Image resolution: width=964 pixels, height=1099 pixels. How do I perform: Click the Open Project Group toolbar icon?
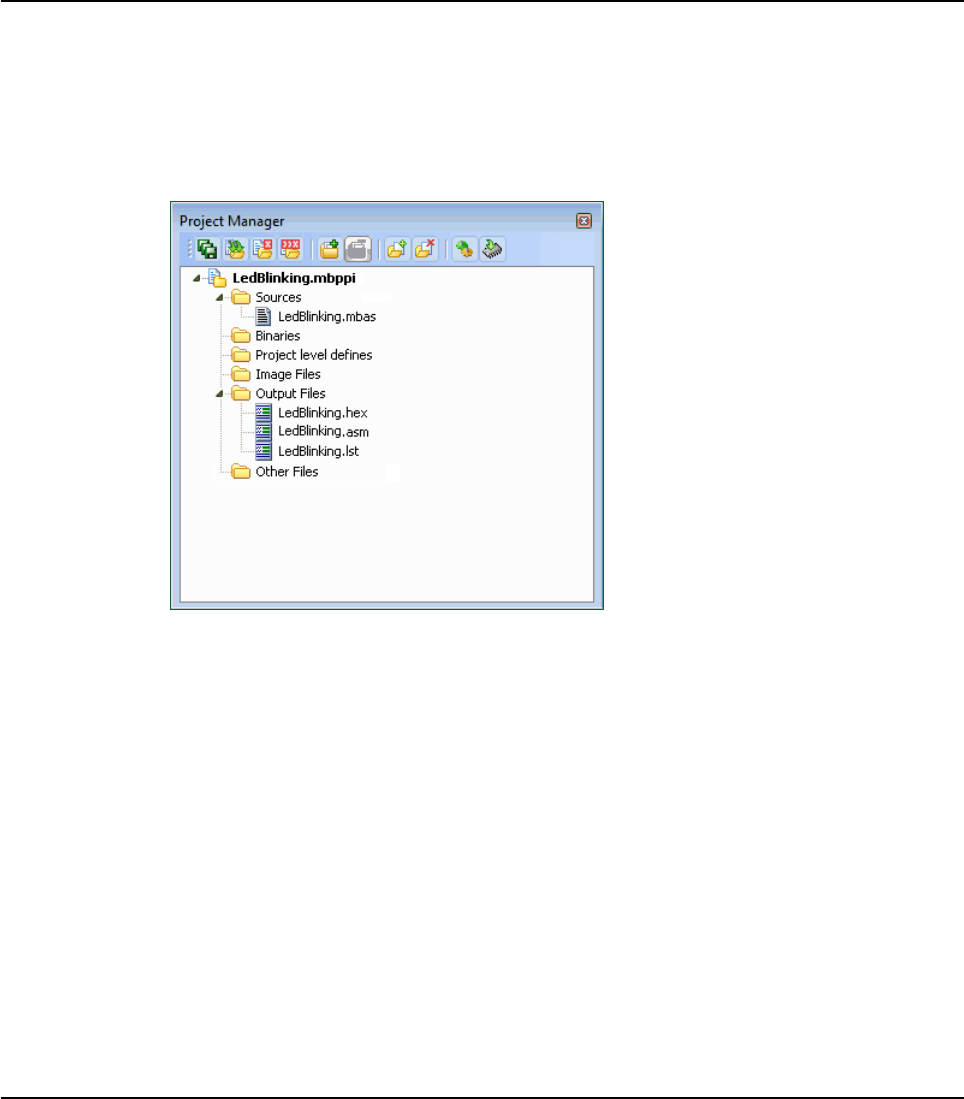pos(235,249)
